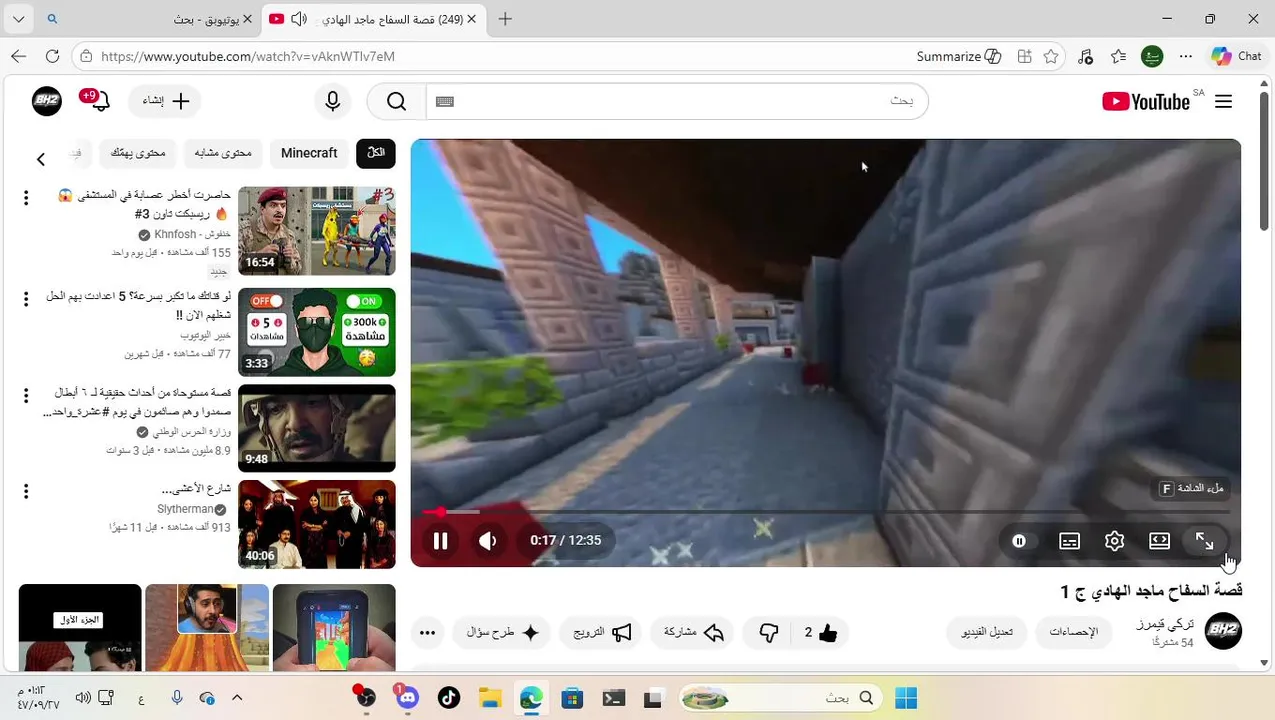The height and width of the screenshot is (720, 1275).
Task: Seek on the video progress bar
Action: [826, 512]
